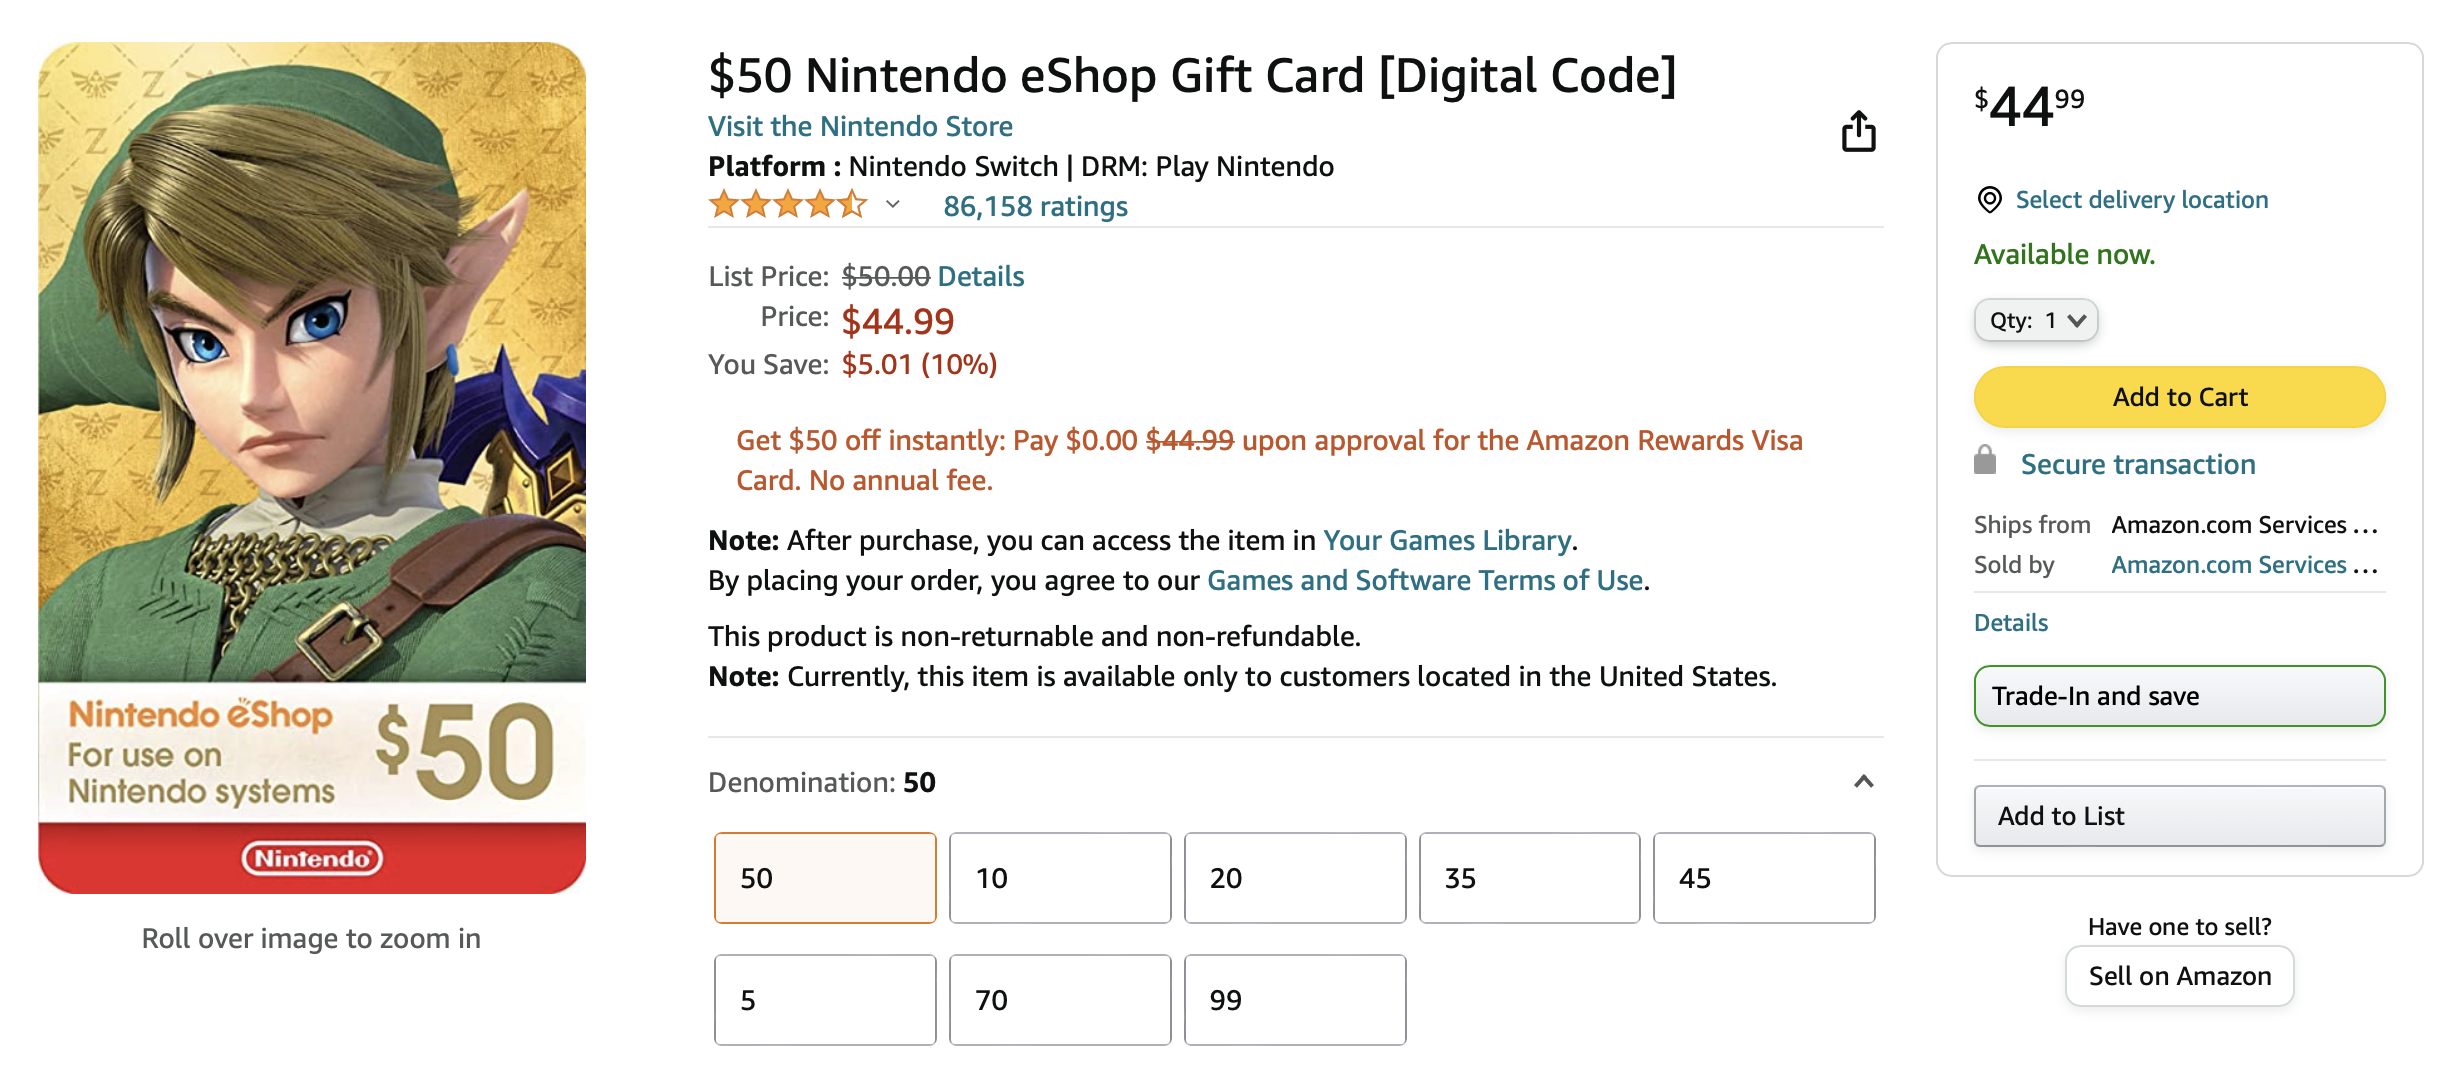Open Trade-In and save option
The height and width of the screenshot is (1070, 2448).
tap(2179, 696)
